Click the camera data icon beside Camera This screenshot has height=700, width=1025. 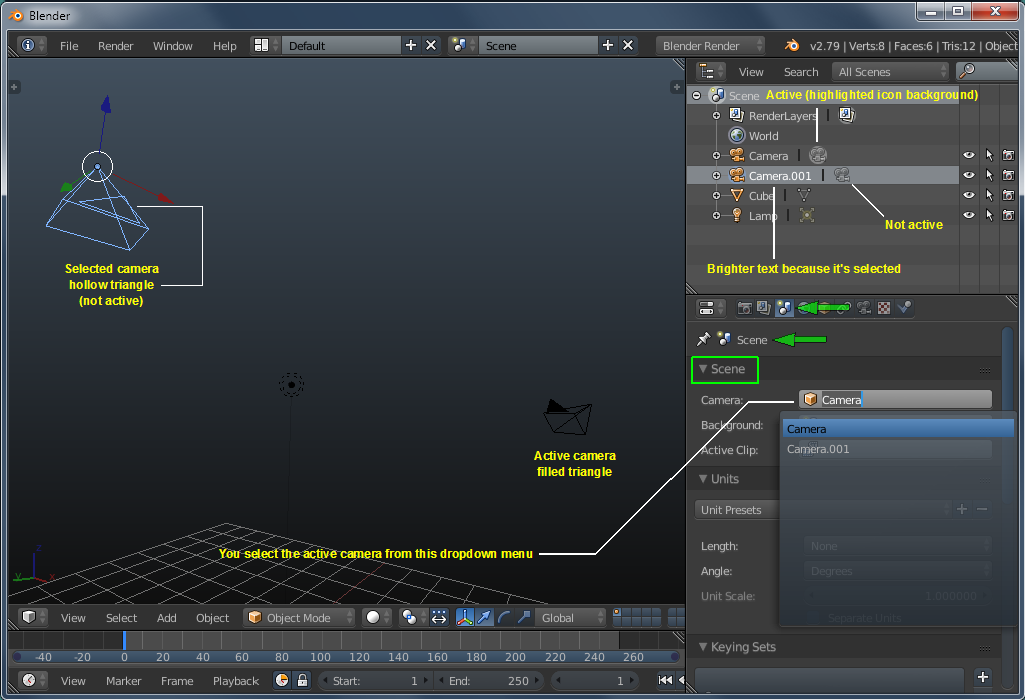(818, 155)
